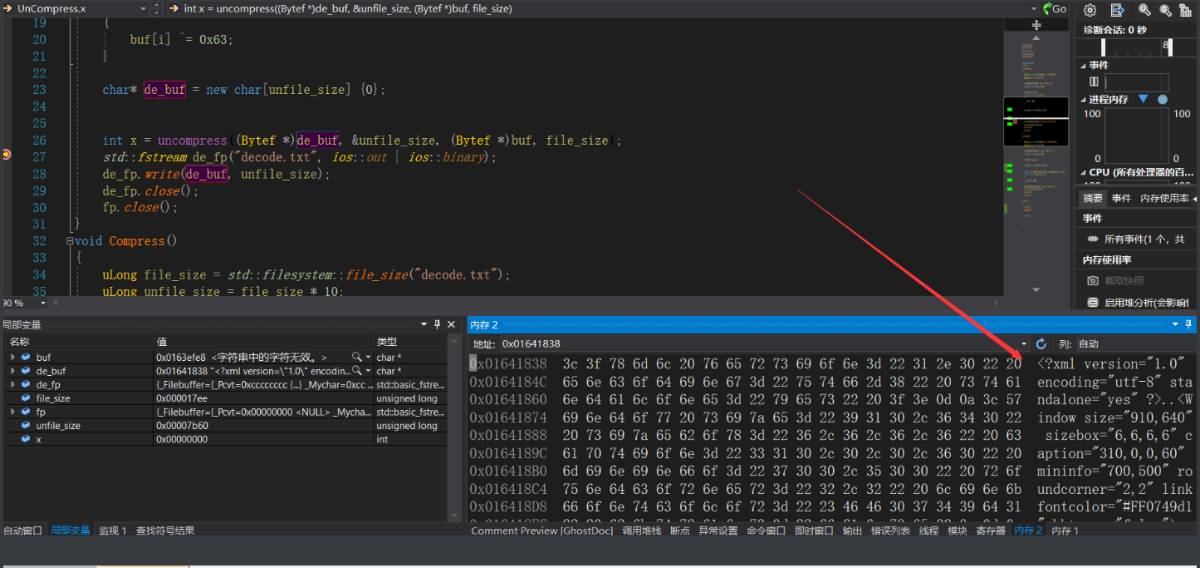This screenshot has height=568, width=1200.
Task: Expand the buf variable row
Action: coord(12,357)
